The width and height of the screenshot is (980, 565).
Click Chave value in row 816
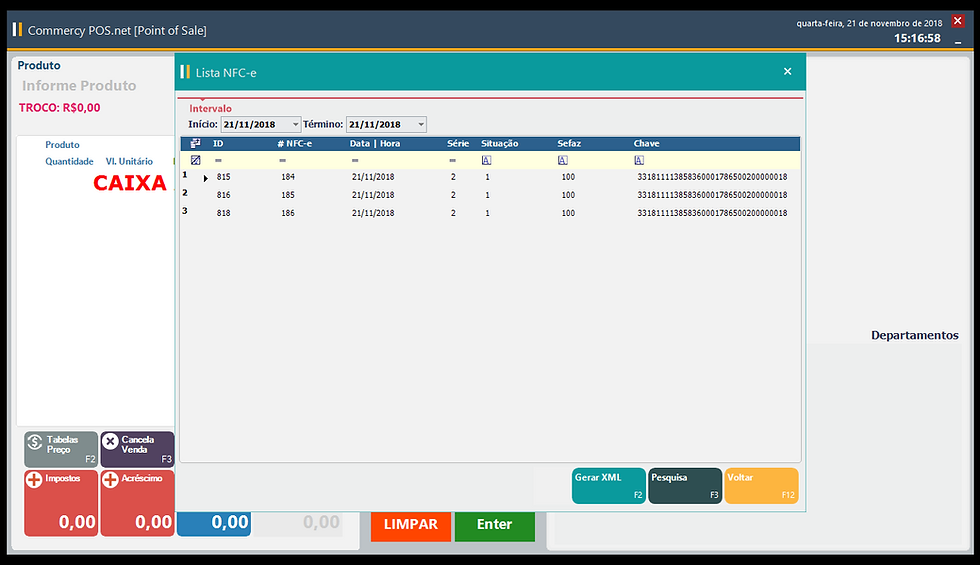pos(712,195)
